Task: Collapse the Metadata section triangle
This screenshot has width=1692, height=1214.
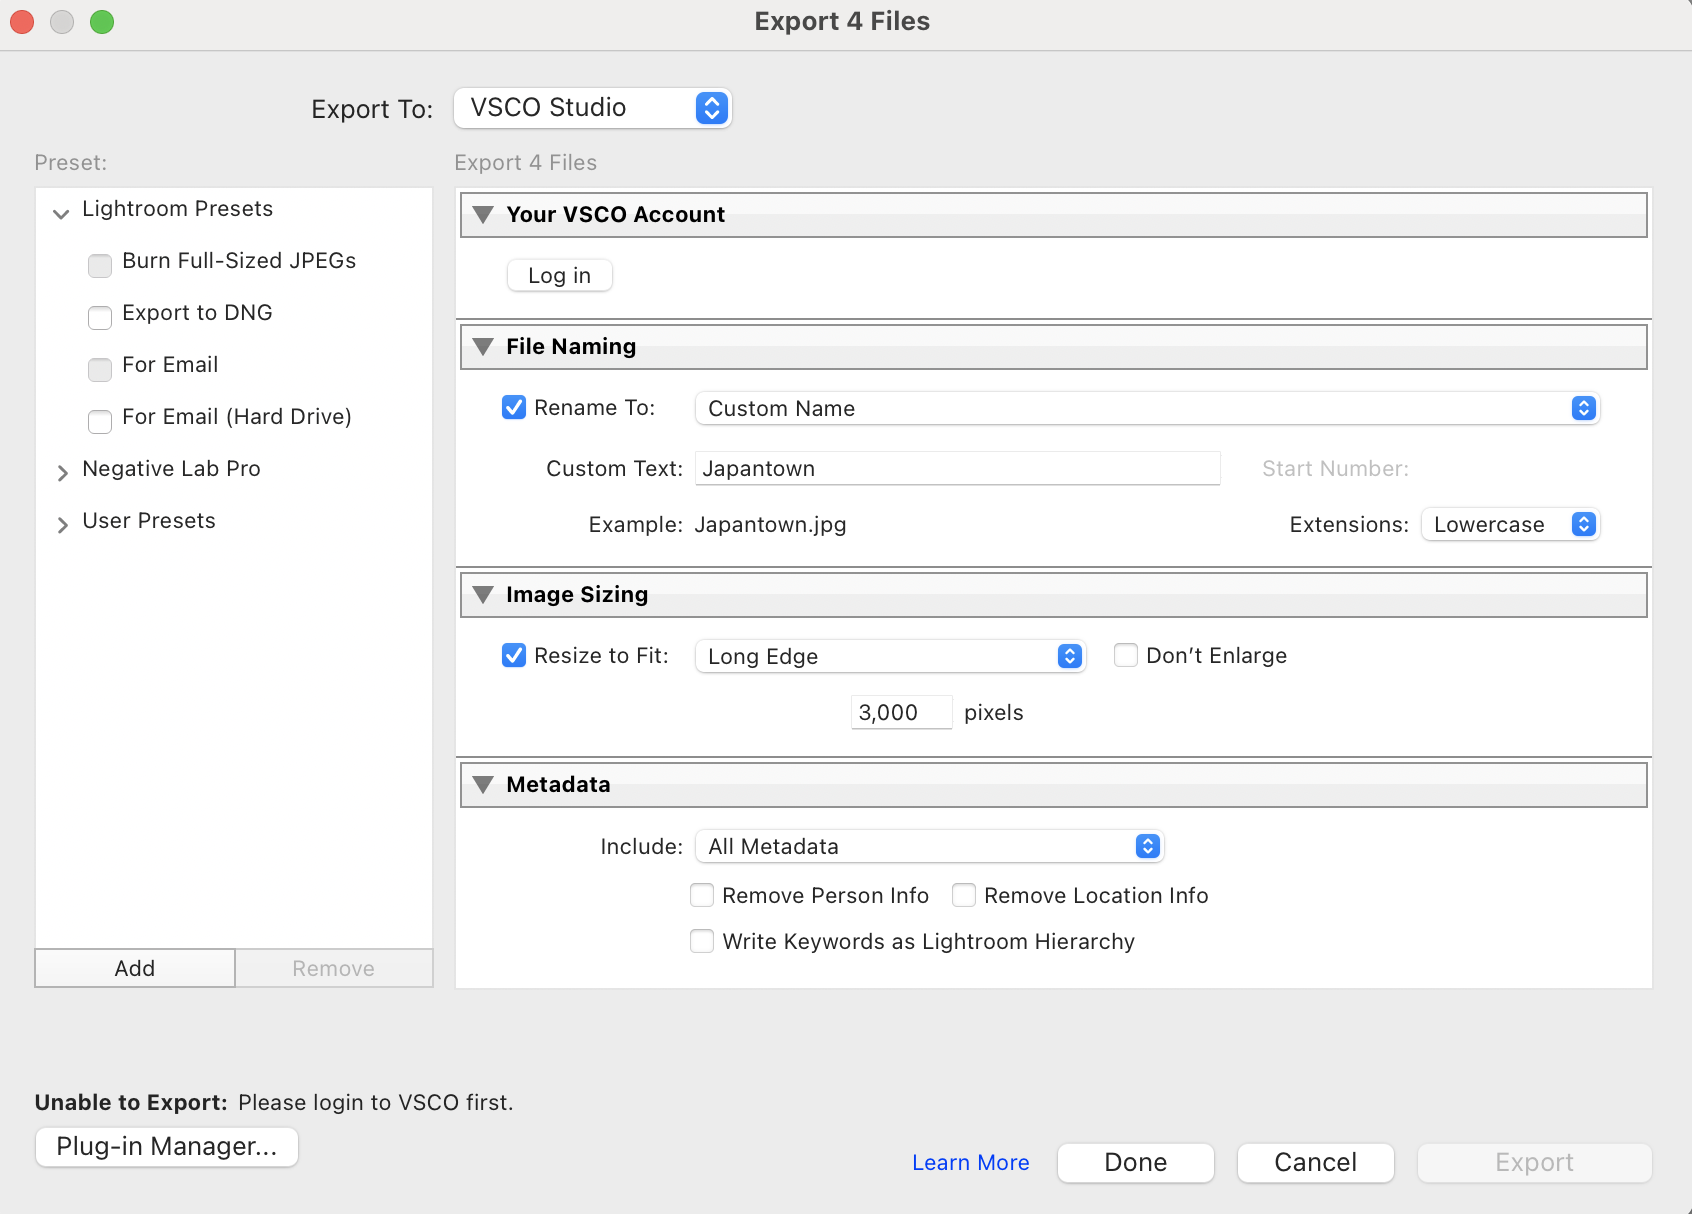Action: pos(483,785)
